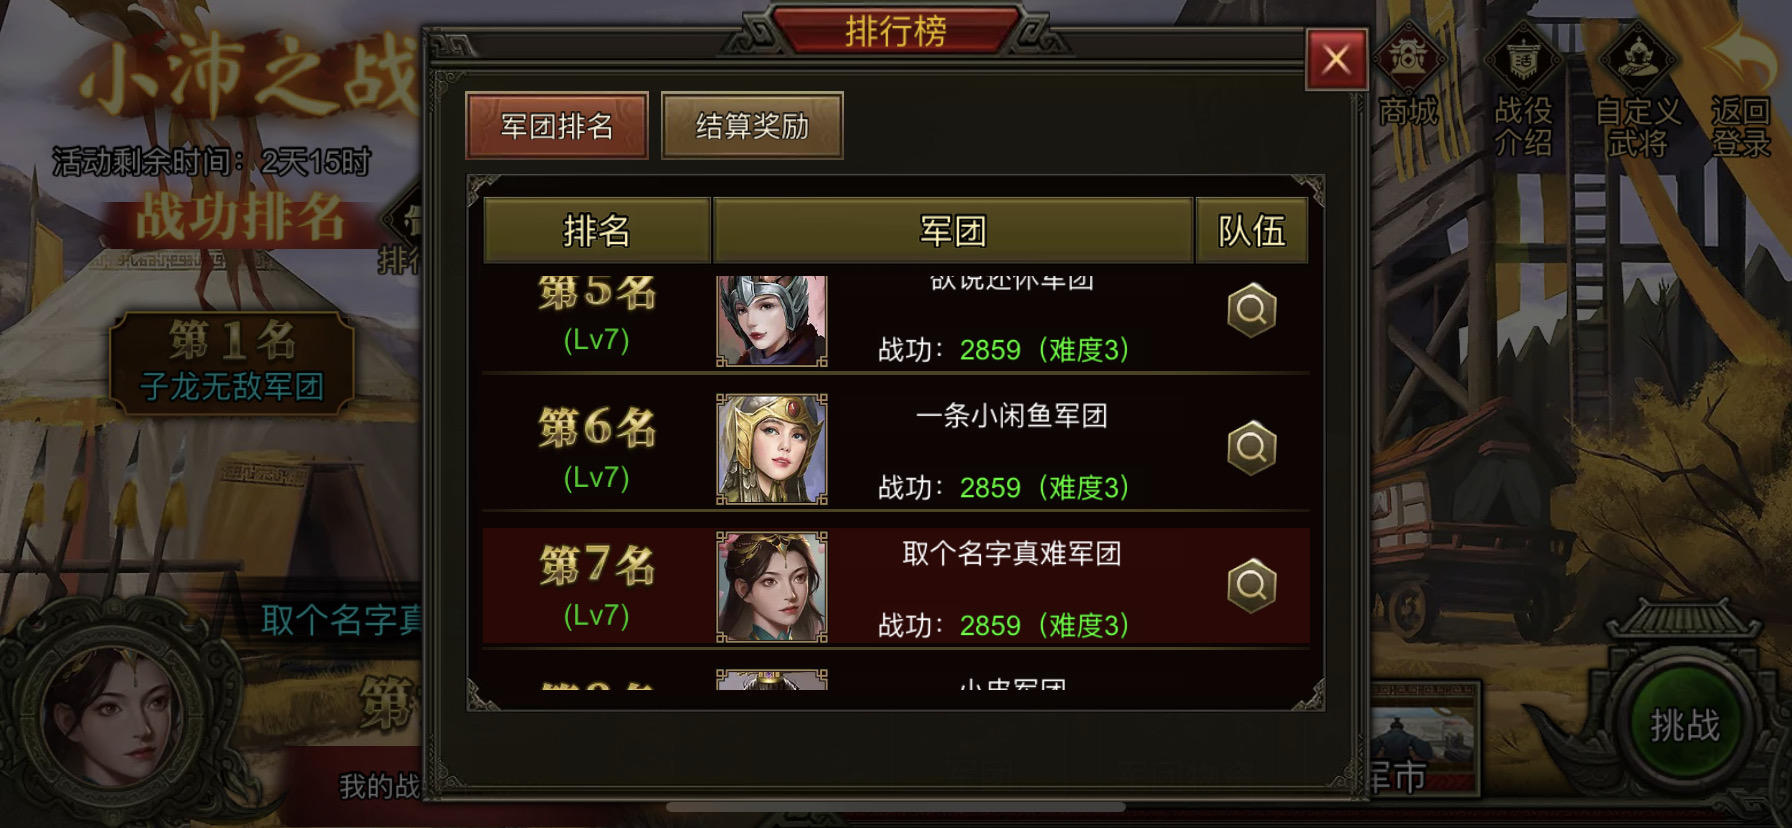Screen dimensions: 1792x828
Task: Inspect 取个名字真难军团 team with magnifier
Action: [x=1252, y=585]
